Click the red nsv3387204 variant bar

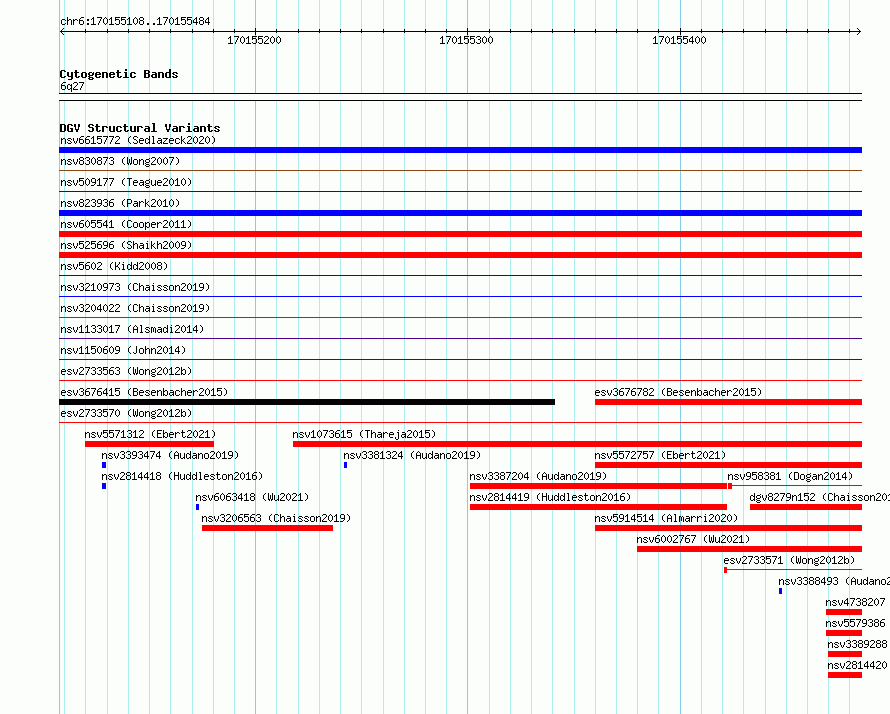click(x=598, y=486)
